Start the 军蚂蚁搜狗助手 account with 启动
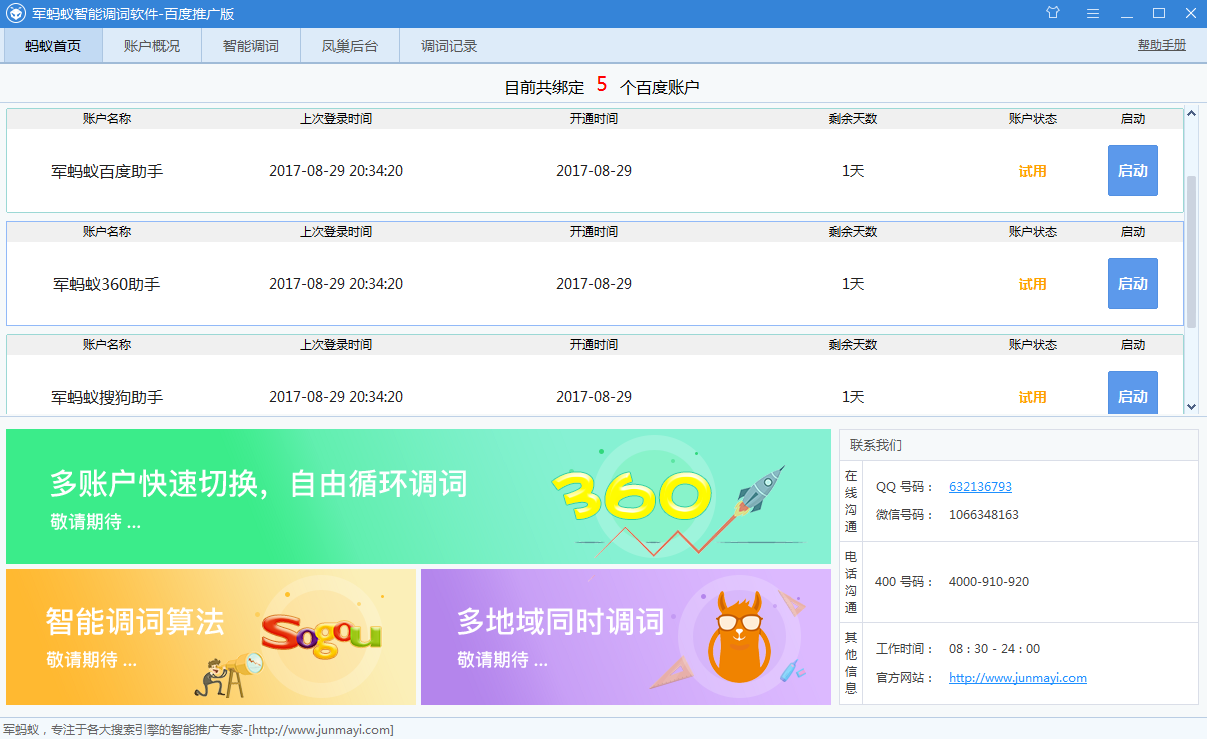 pyautogui.click(x=1133, y=393)
